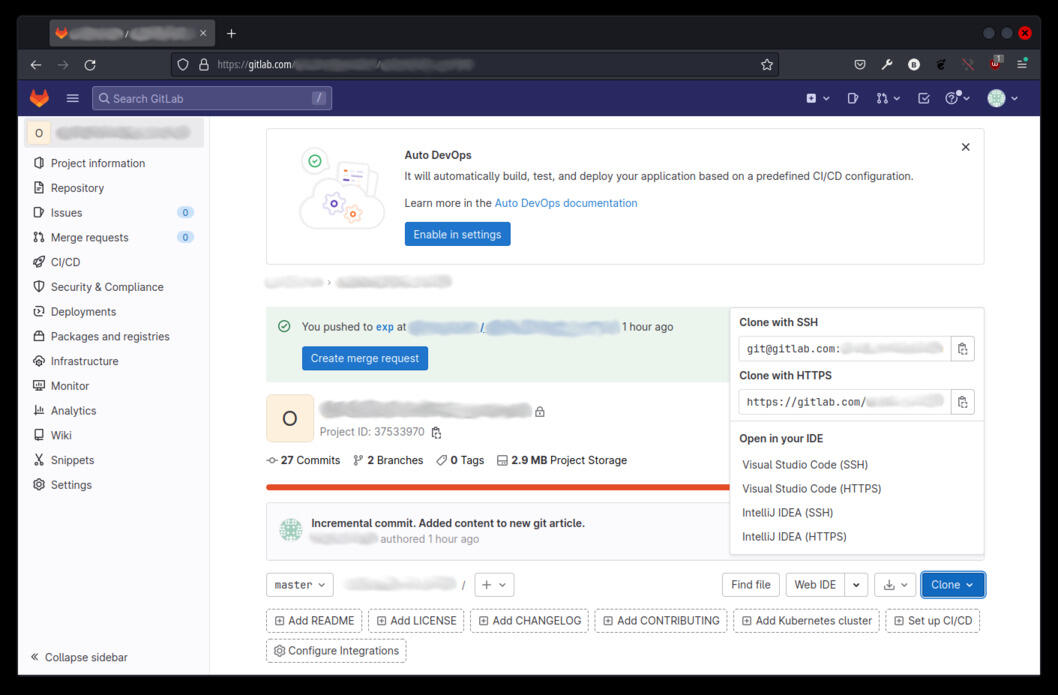Open the To-Do list icon in header

(924, 99)
